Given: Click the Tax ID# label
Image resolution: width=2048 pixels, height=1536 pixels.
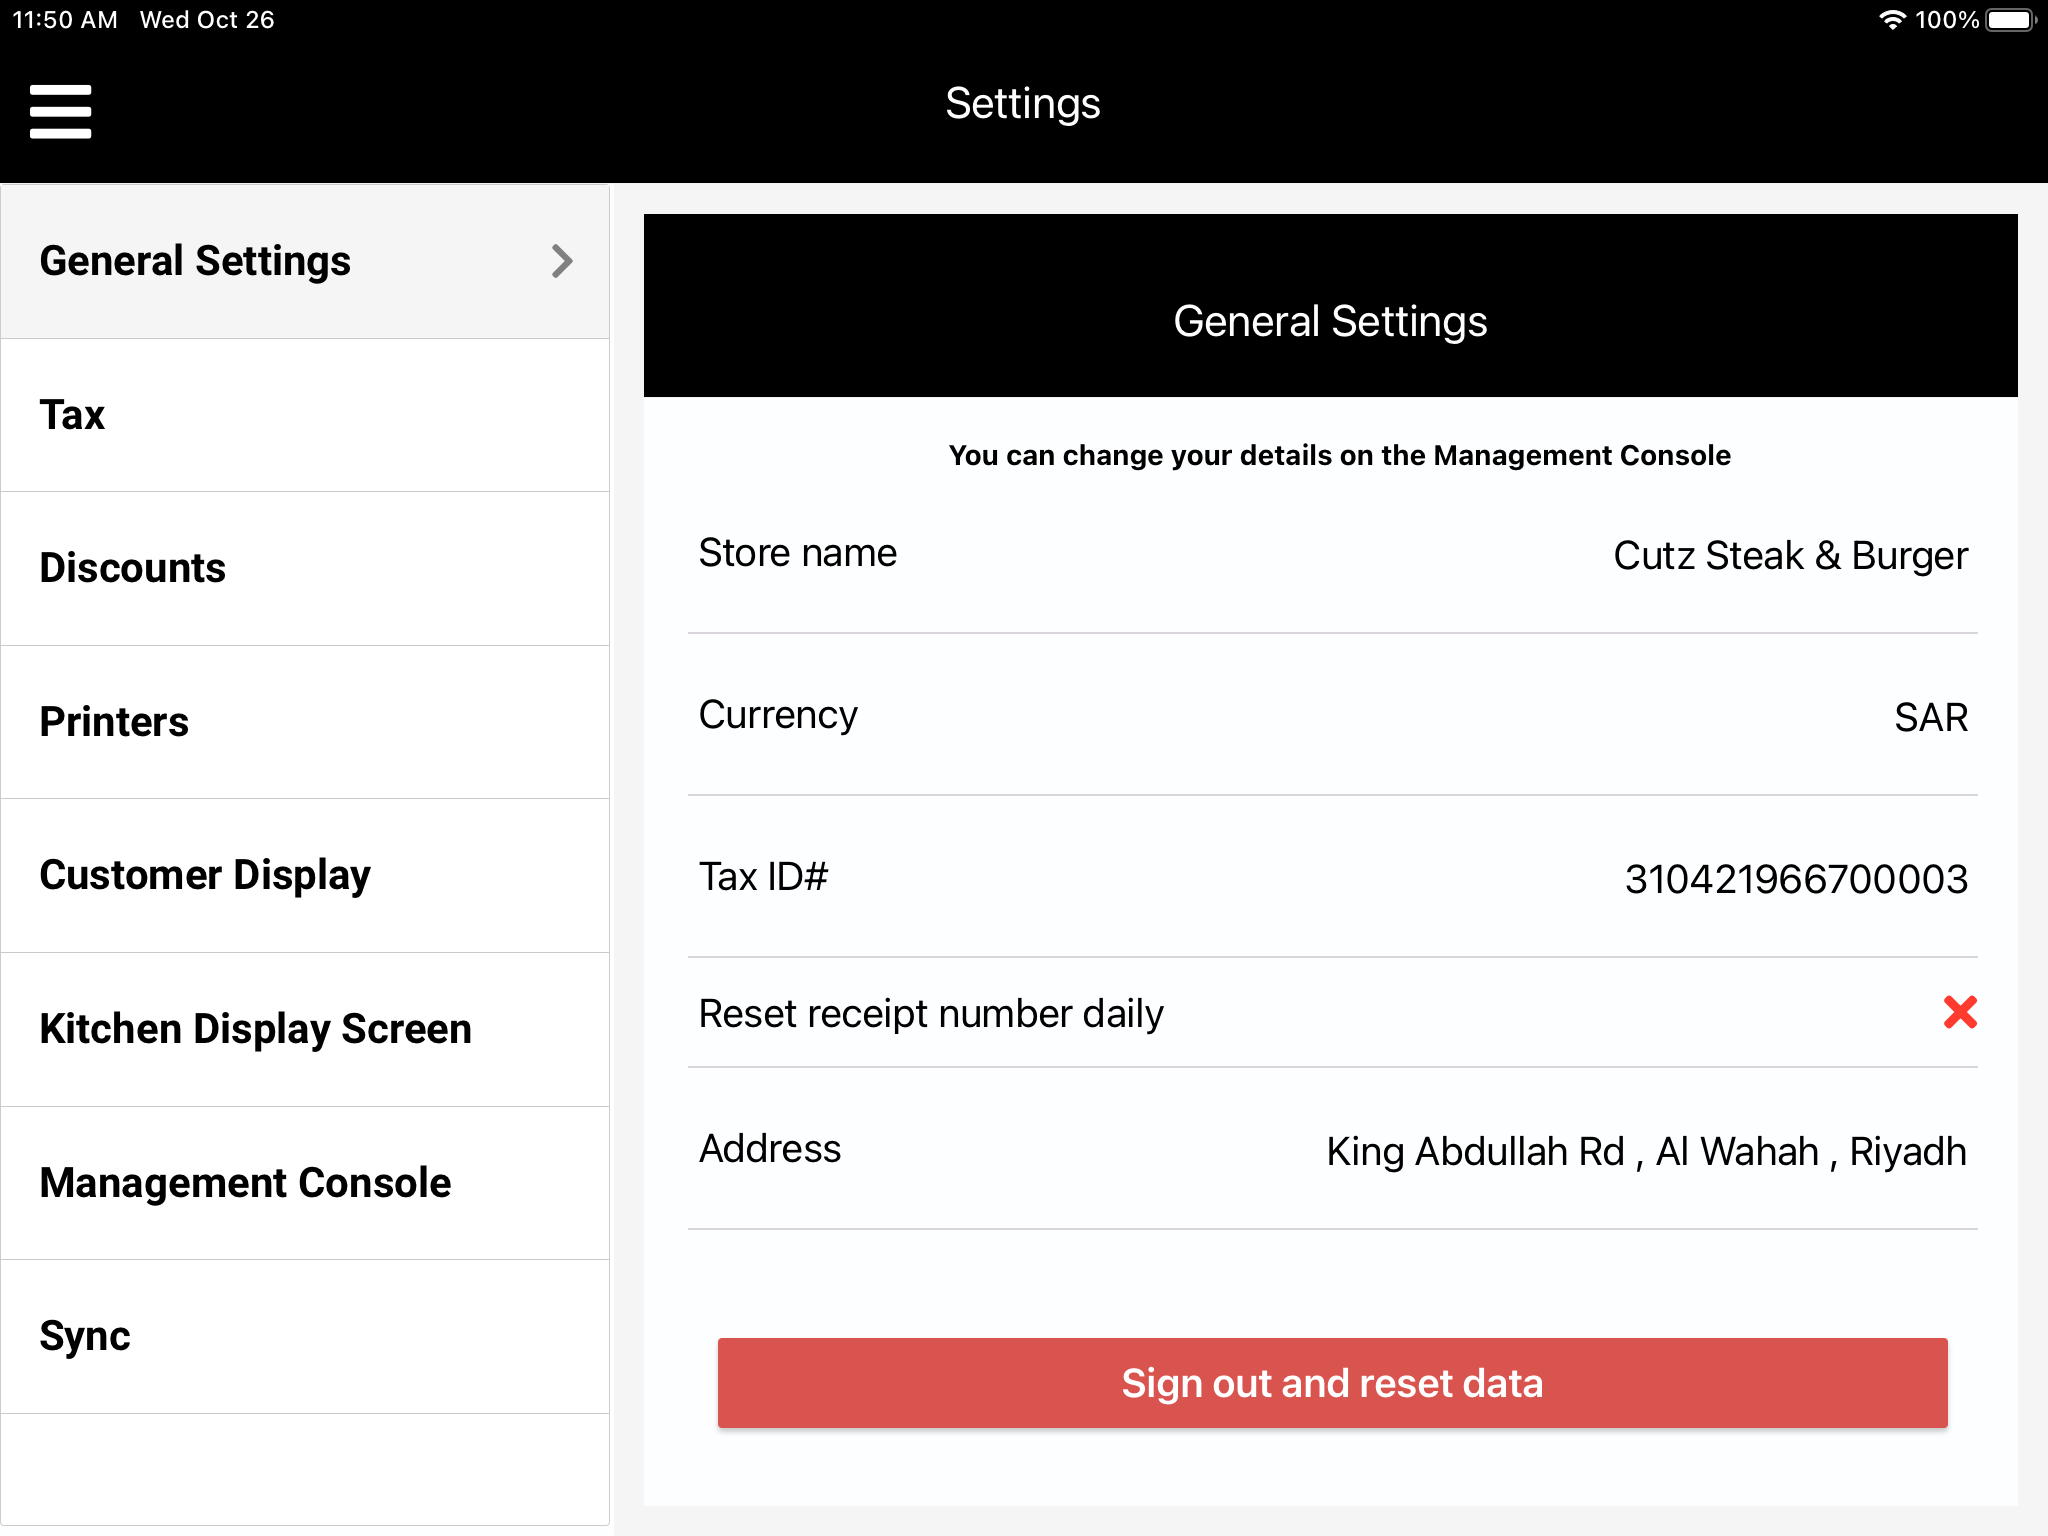Looking at the screenshot, I should (764, 877).
